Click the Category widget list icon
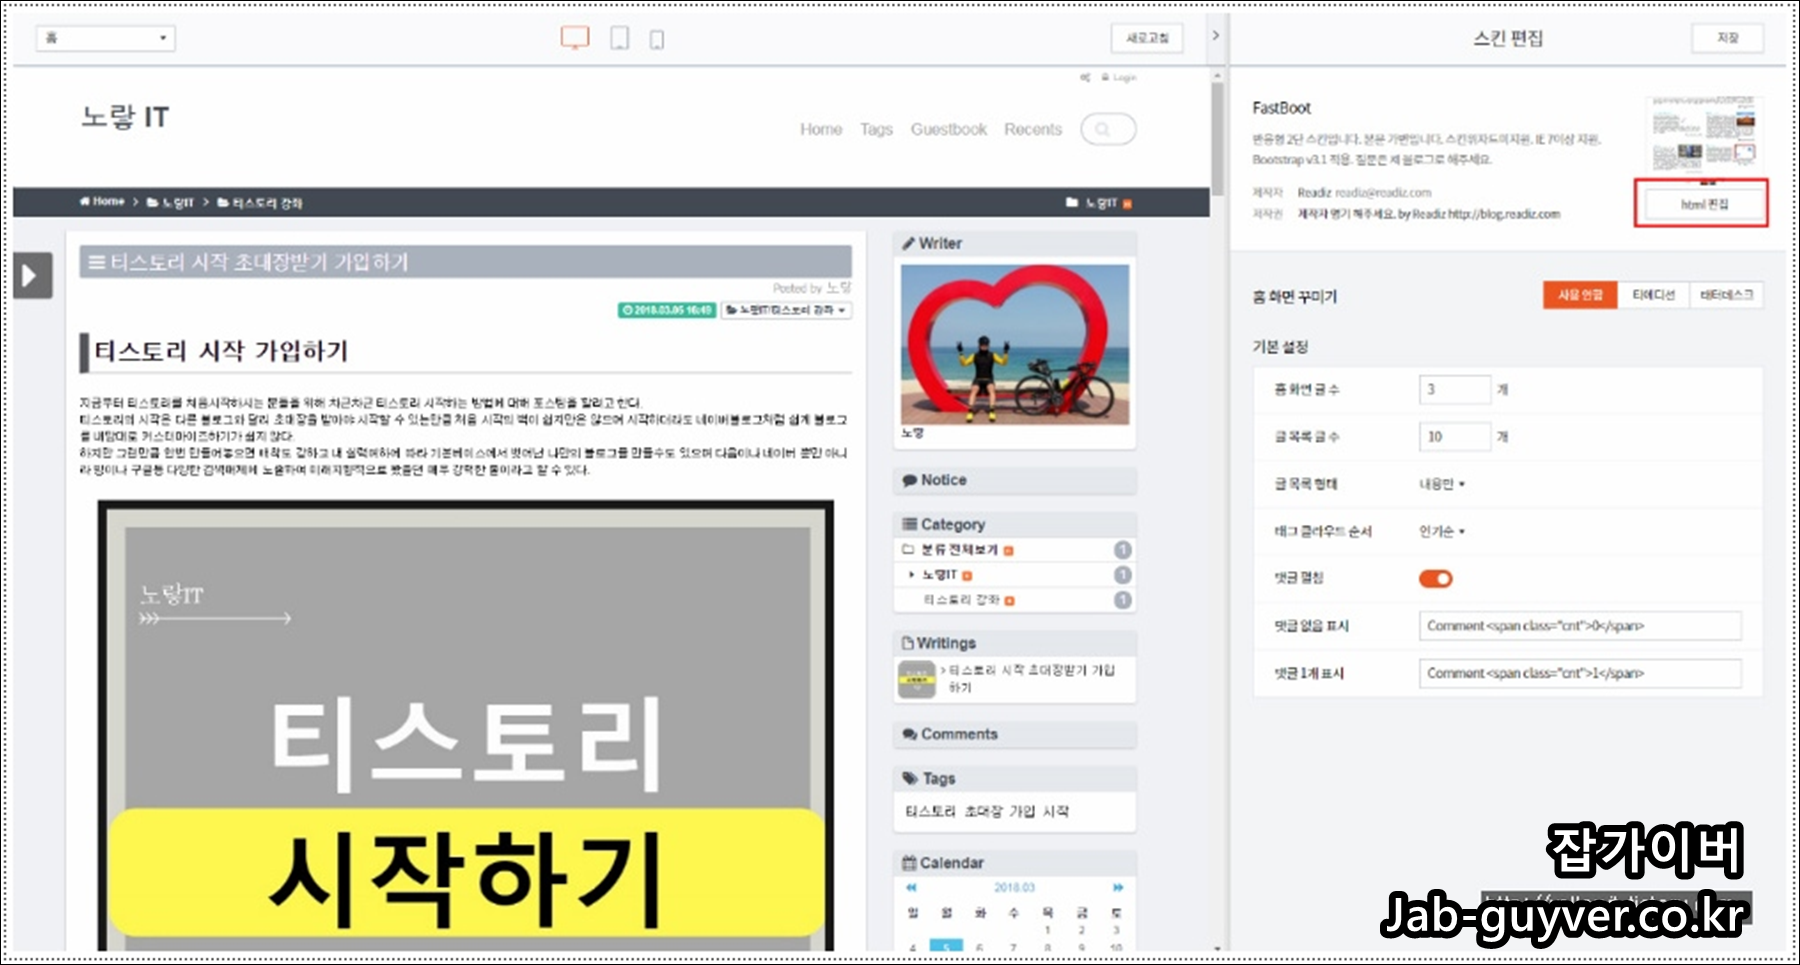The image size is (1800, 965). 910,524
